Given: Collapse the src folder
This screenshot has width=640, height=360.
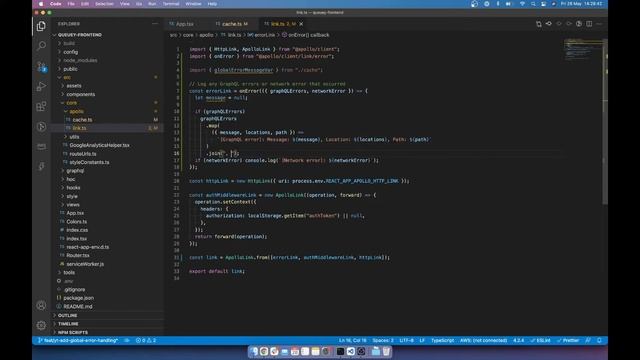Looking at the screenshot, I should (x=67, y=77).
